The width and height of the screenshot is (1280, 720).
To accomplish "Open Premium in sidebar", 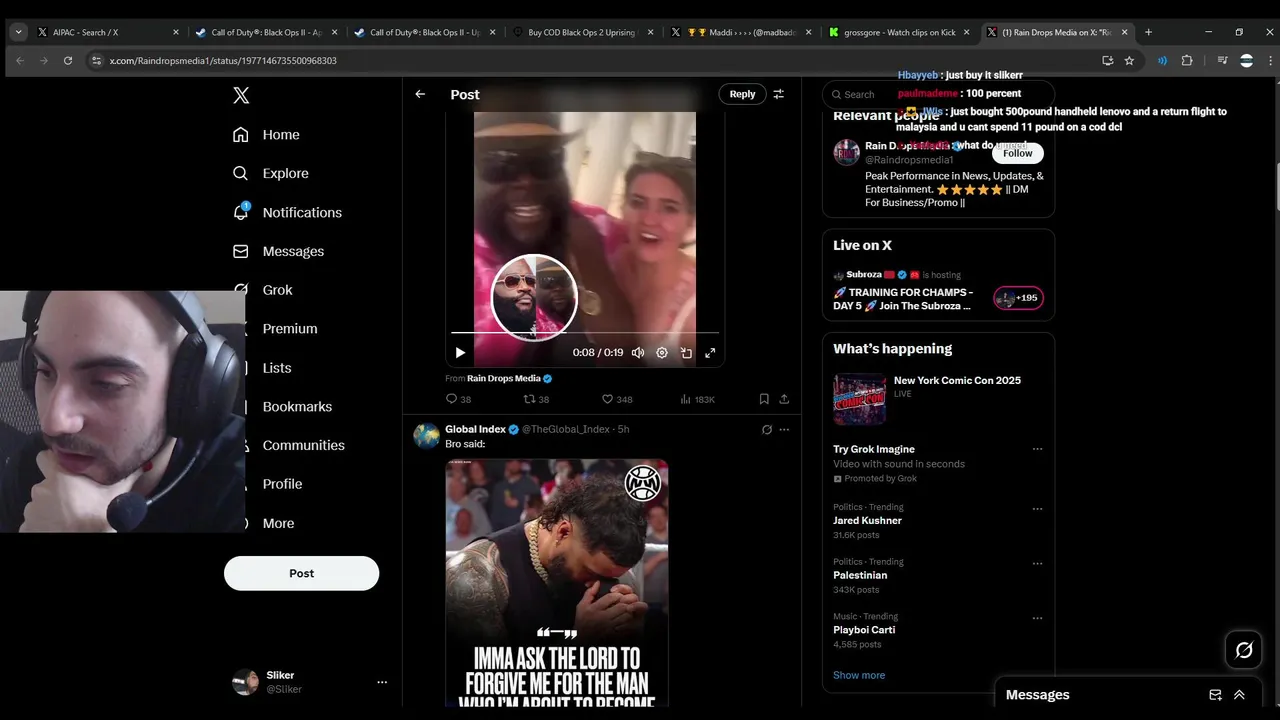I will click(290, 329).
